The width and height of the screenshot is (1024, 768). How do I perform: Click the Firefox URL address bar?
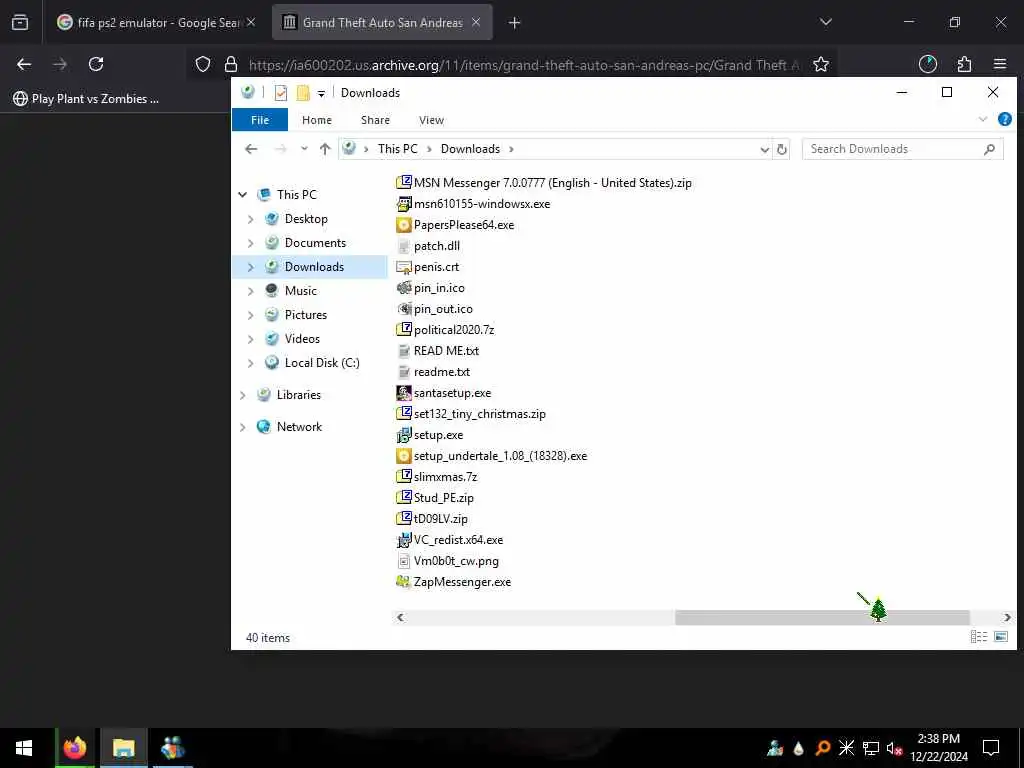524,65
